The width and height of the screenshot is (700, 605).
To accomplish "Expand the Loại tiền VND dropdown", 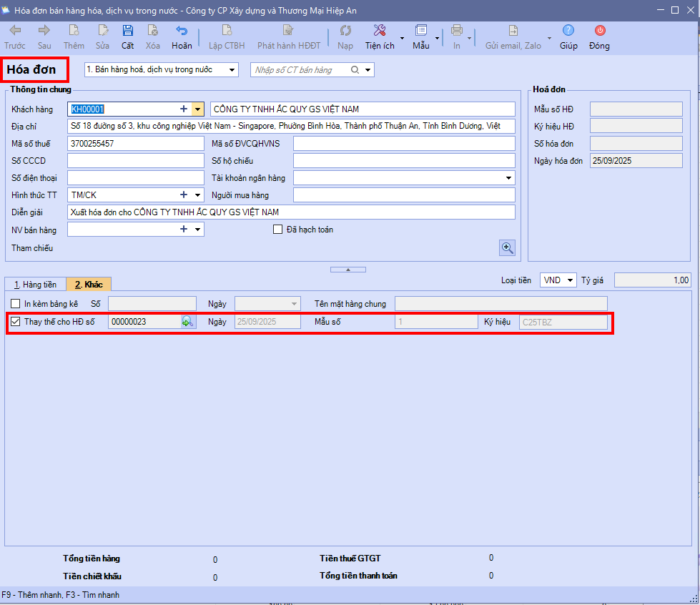I will point(570,281).
